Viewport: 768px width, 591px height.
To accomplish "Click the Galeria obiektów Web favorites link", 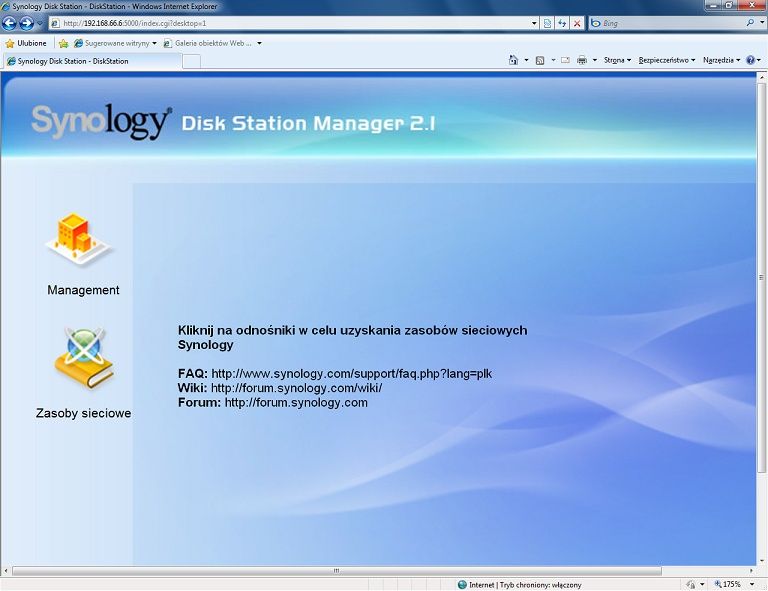I will click(208, 43).
